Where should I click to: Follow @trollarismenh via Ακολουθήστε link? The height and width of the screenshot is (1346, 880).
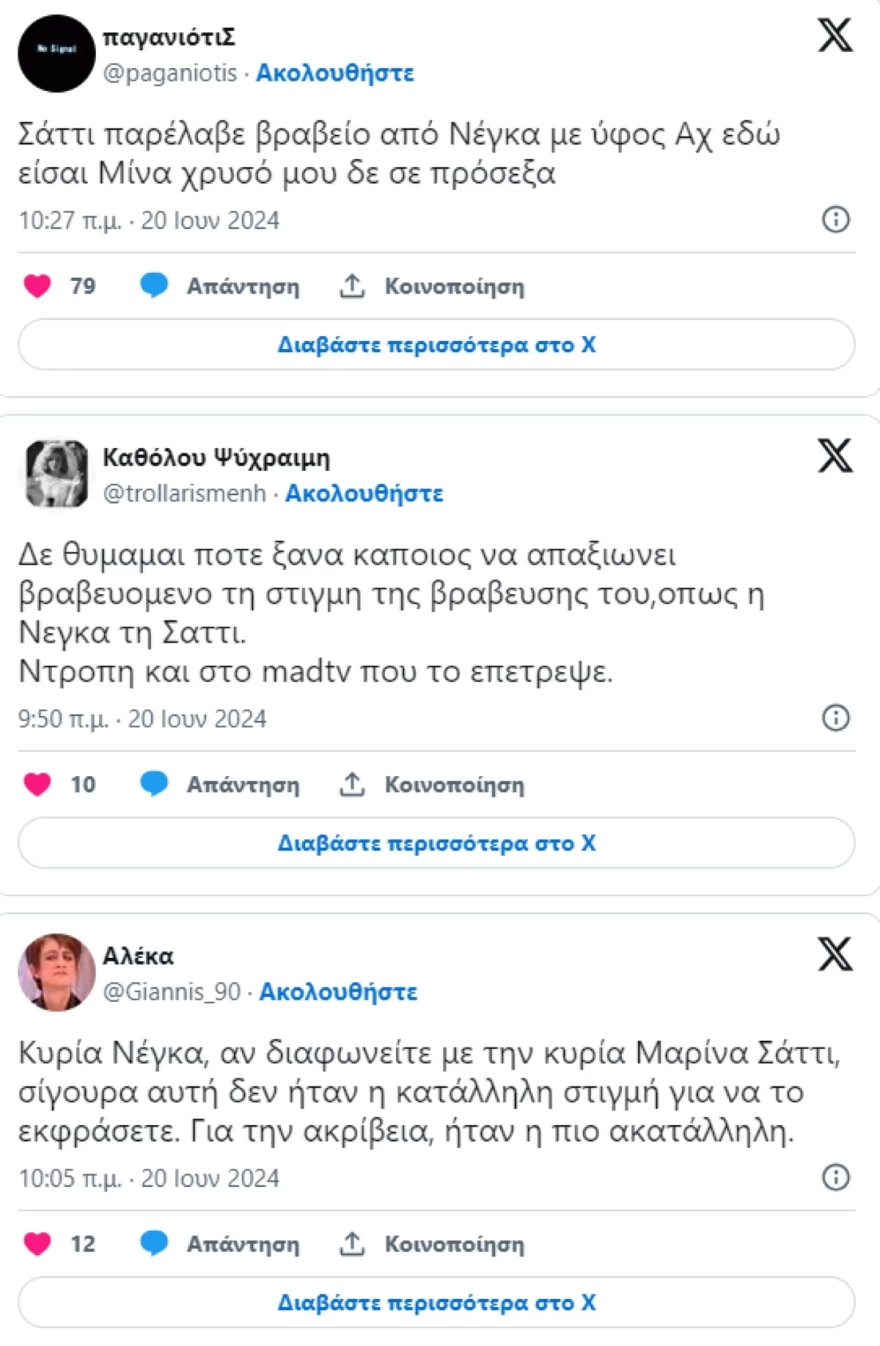pos(364,492)
